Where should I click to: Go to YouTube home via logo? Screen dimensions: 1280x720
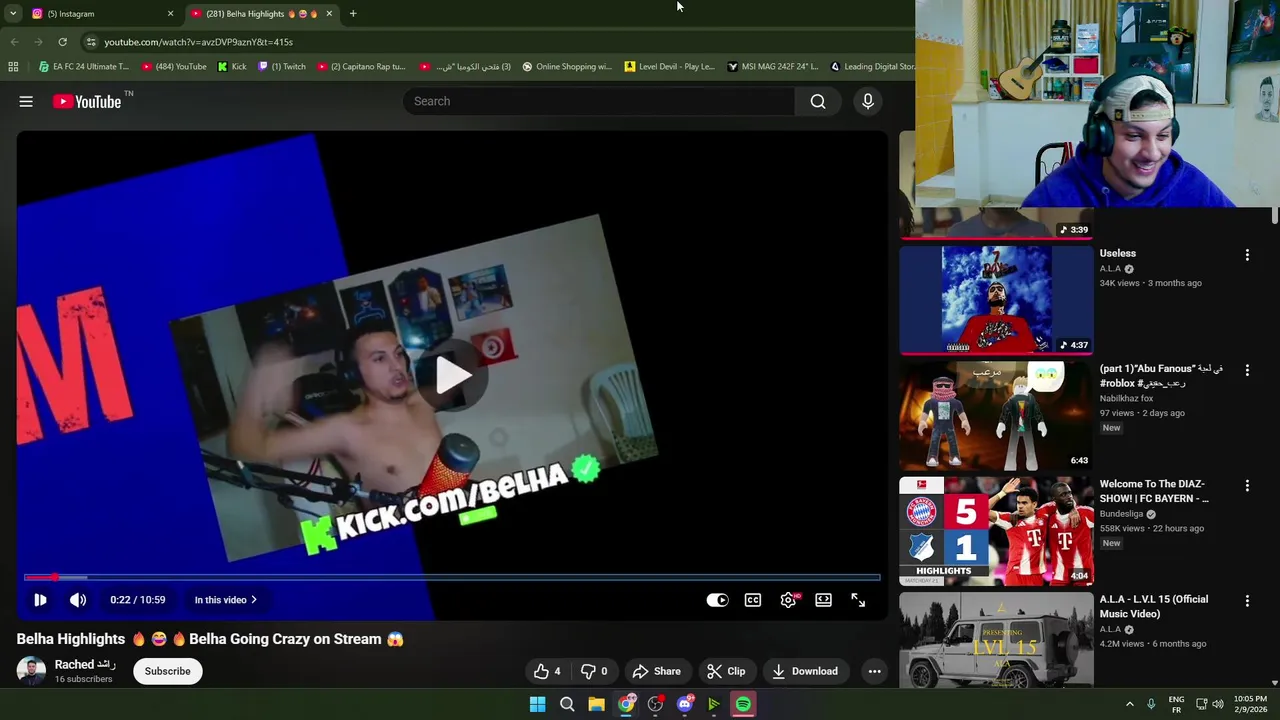click(x=87, y=101)
